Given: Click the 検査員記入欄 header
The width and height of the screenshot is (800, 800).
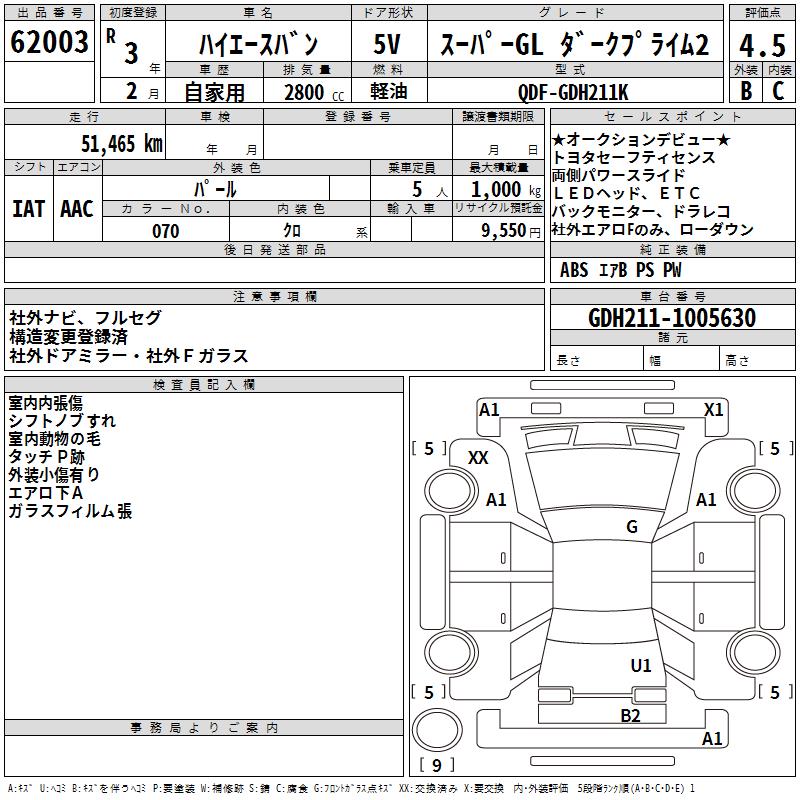Looking at the screenshot, I should click(x=204, y=385).
